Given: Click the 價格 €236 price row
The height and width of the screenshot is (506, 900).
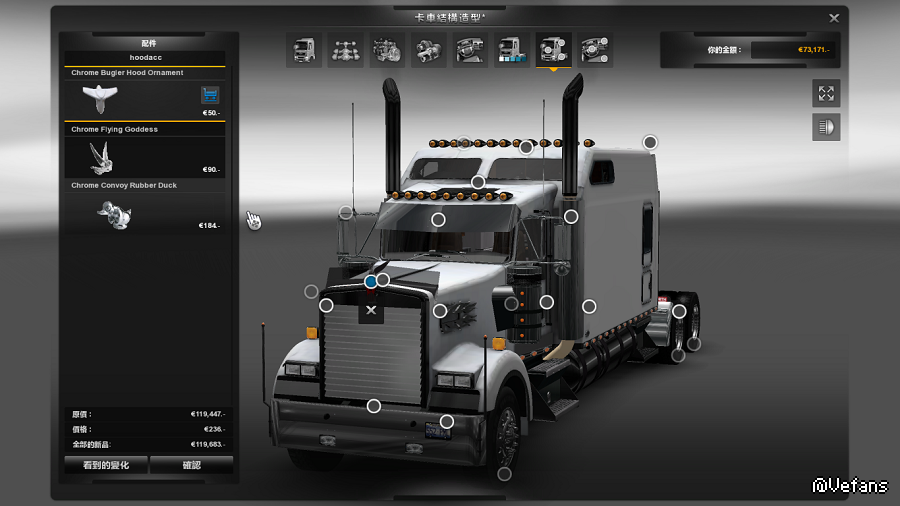Looking at the screenshot, I should point(148,429).
